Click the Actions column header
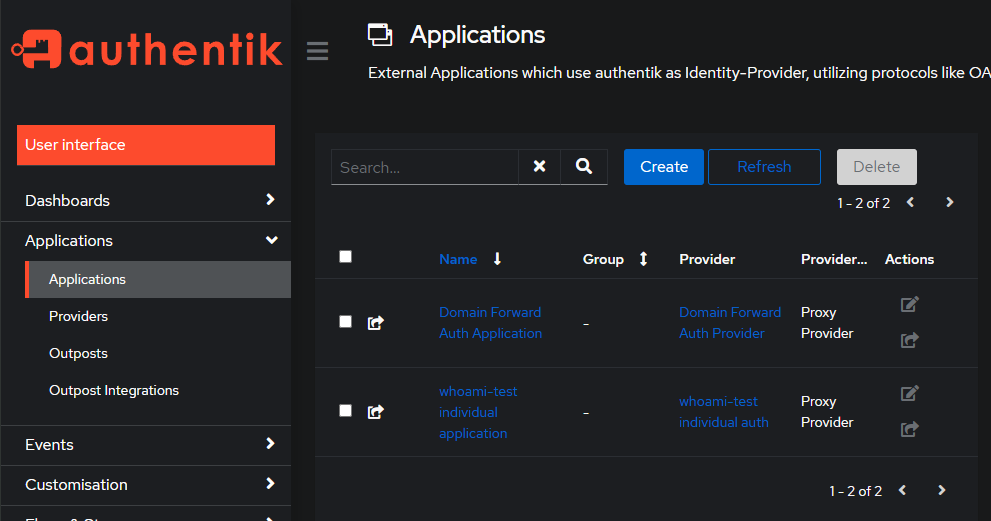The image size is (991, 521). click(x=909, y=259)
